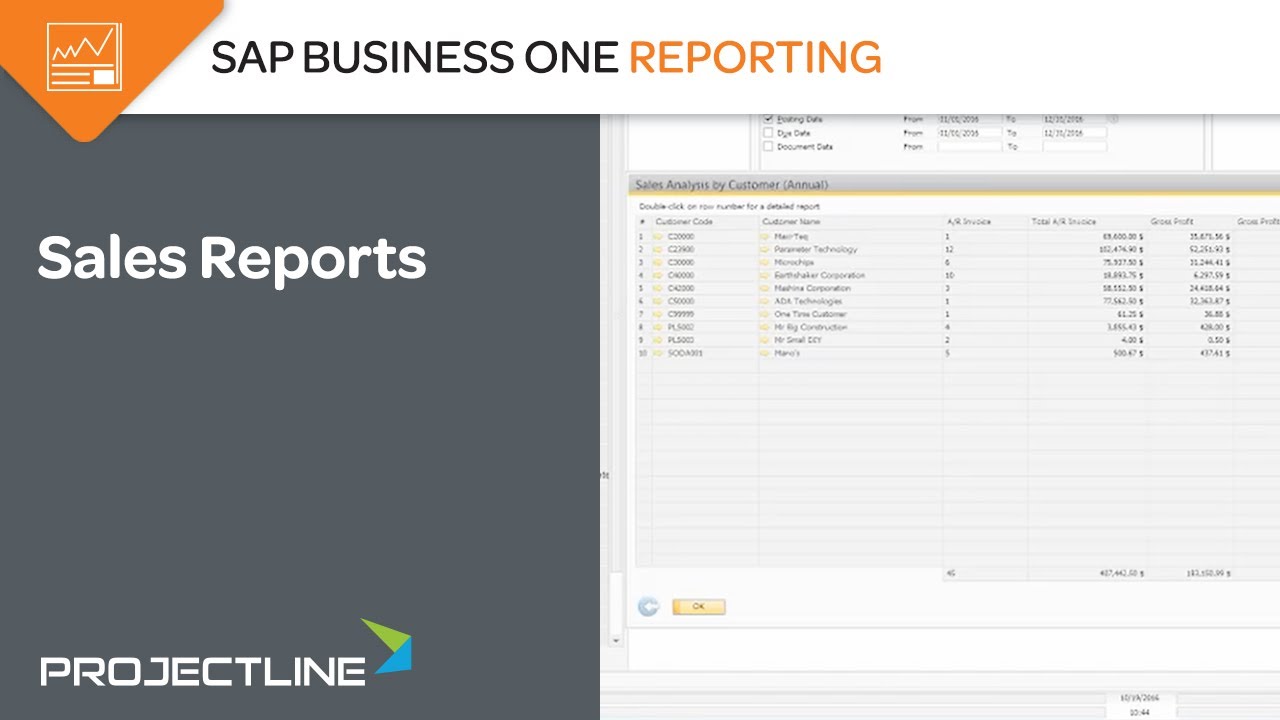Click the Mashina Corporation name cell
Screen dimensions: 1280x720
tap(850, 289)
